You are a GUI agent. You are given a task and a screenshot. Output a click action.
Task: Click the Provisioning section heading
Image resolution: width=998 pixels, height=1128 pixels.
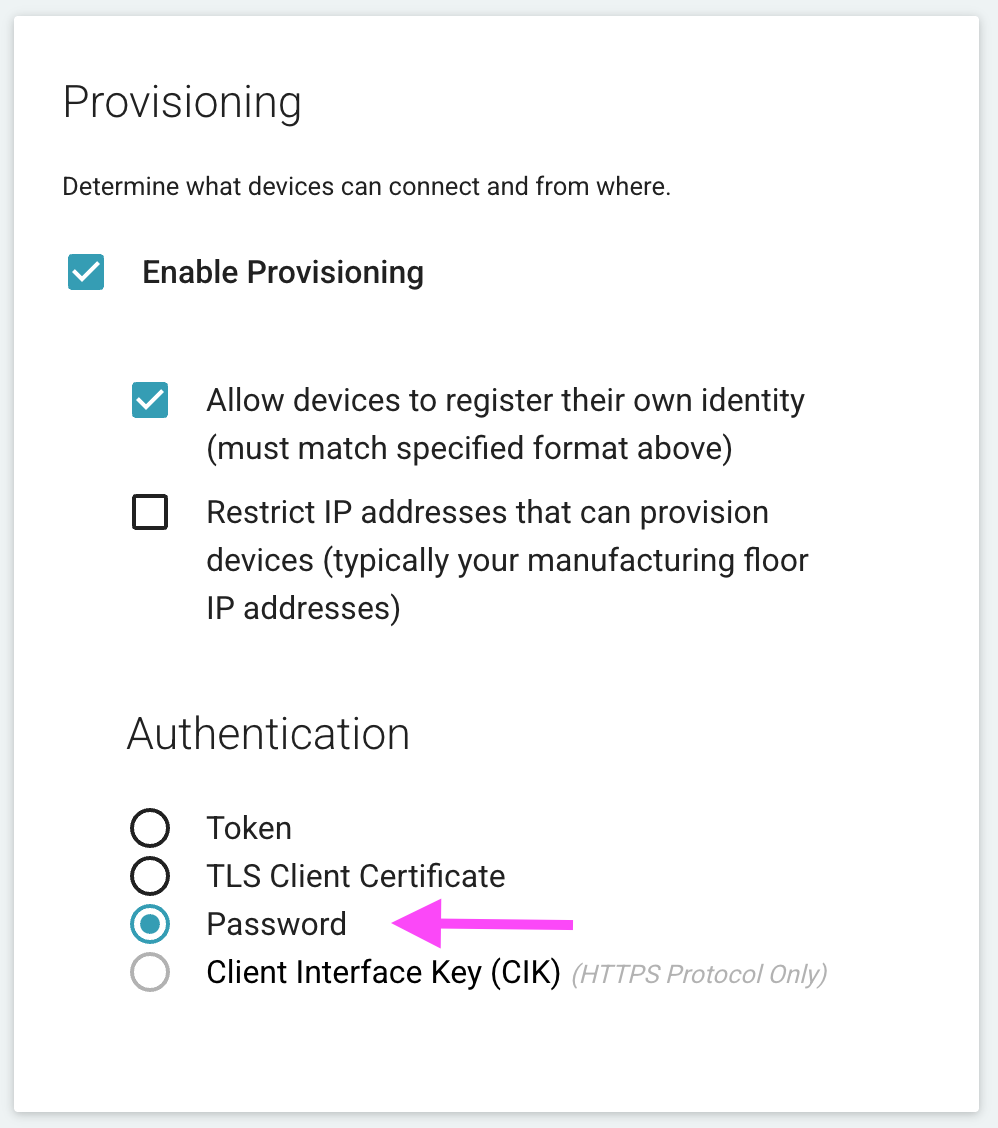click(x=182, y=103)
